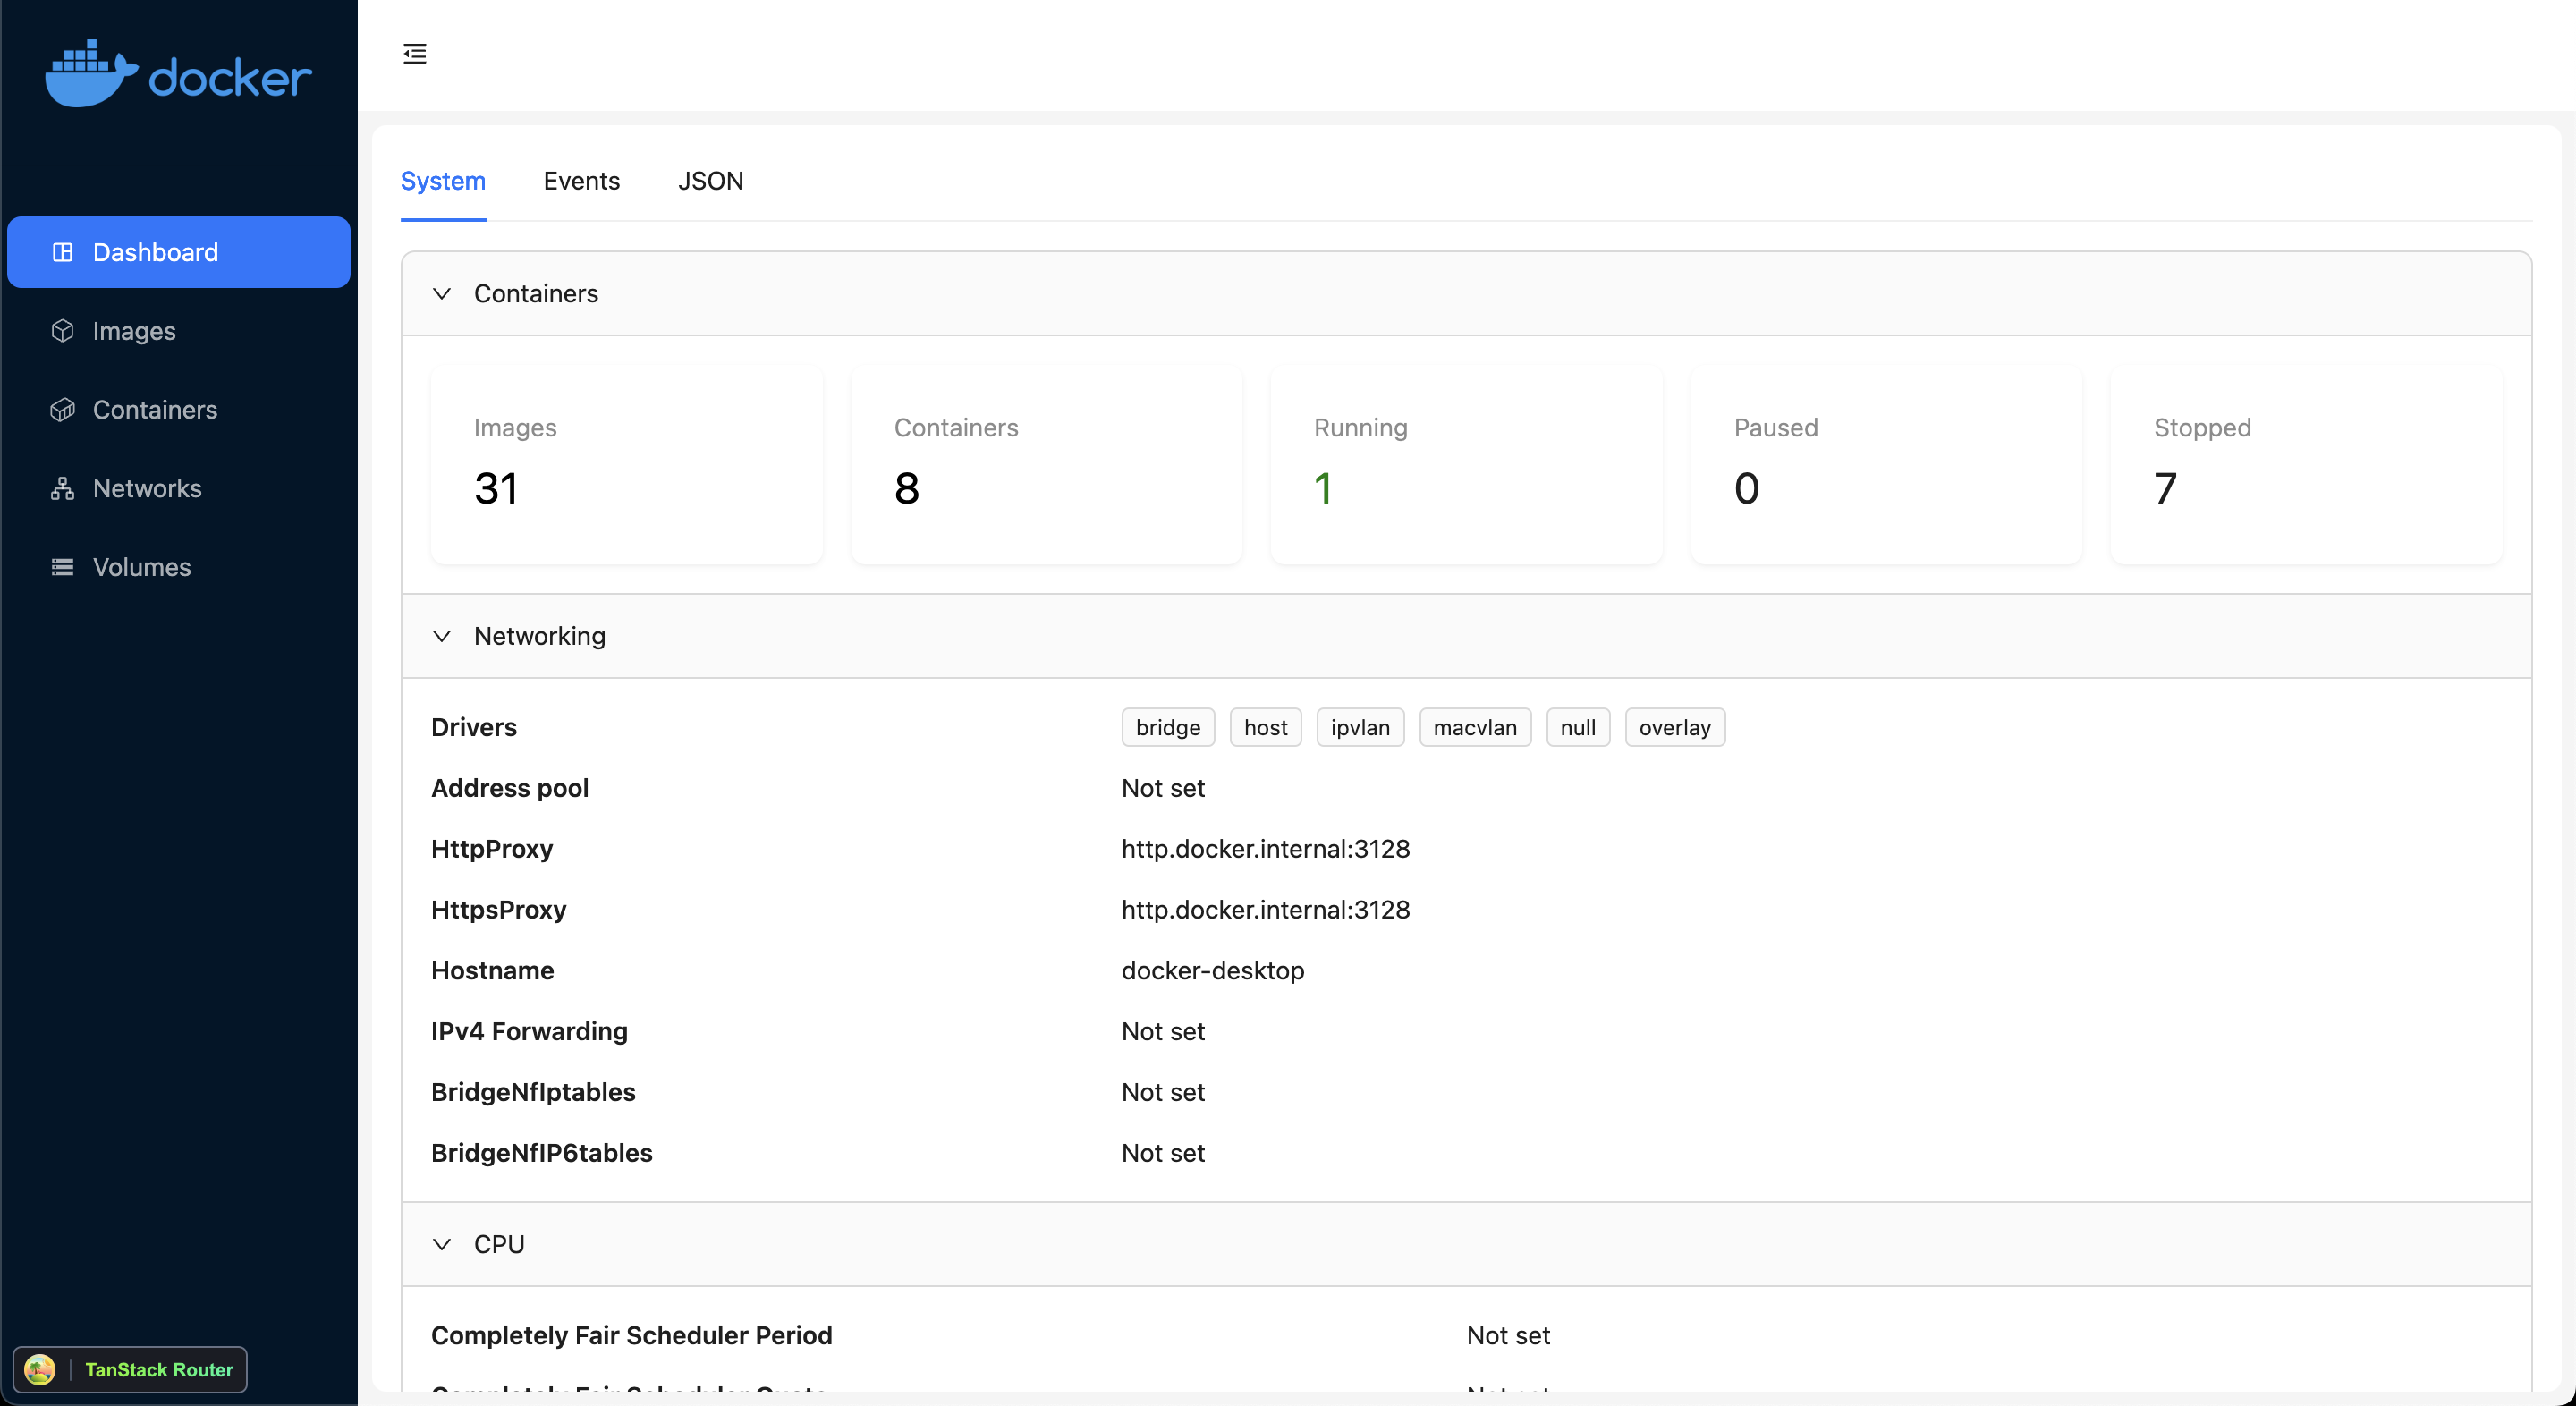Collapse the Networking section chevron

click(x=441, y=636)
